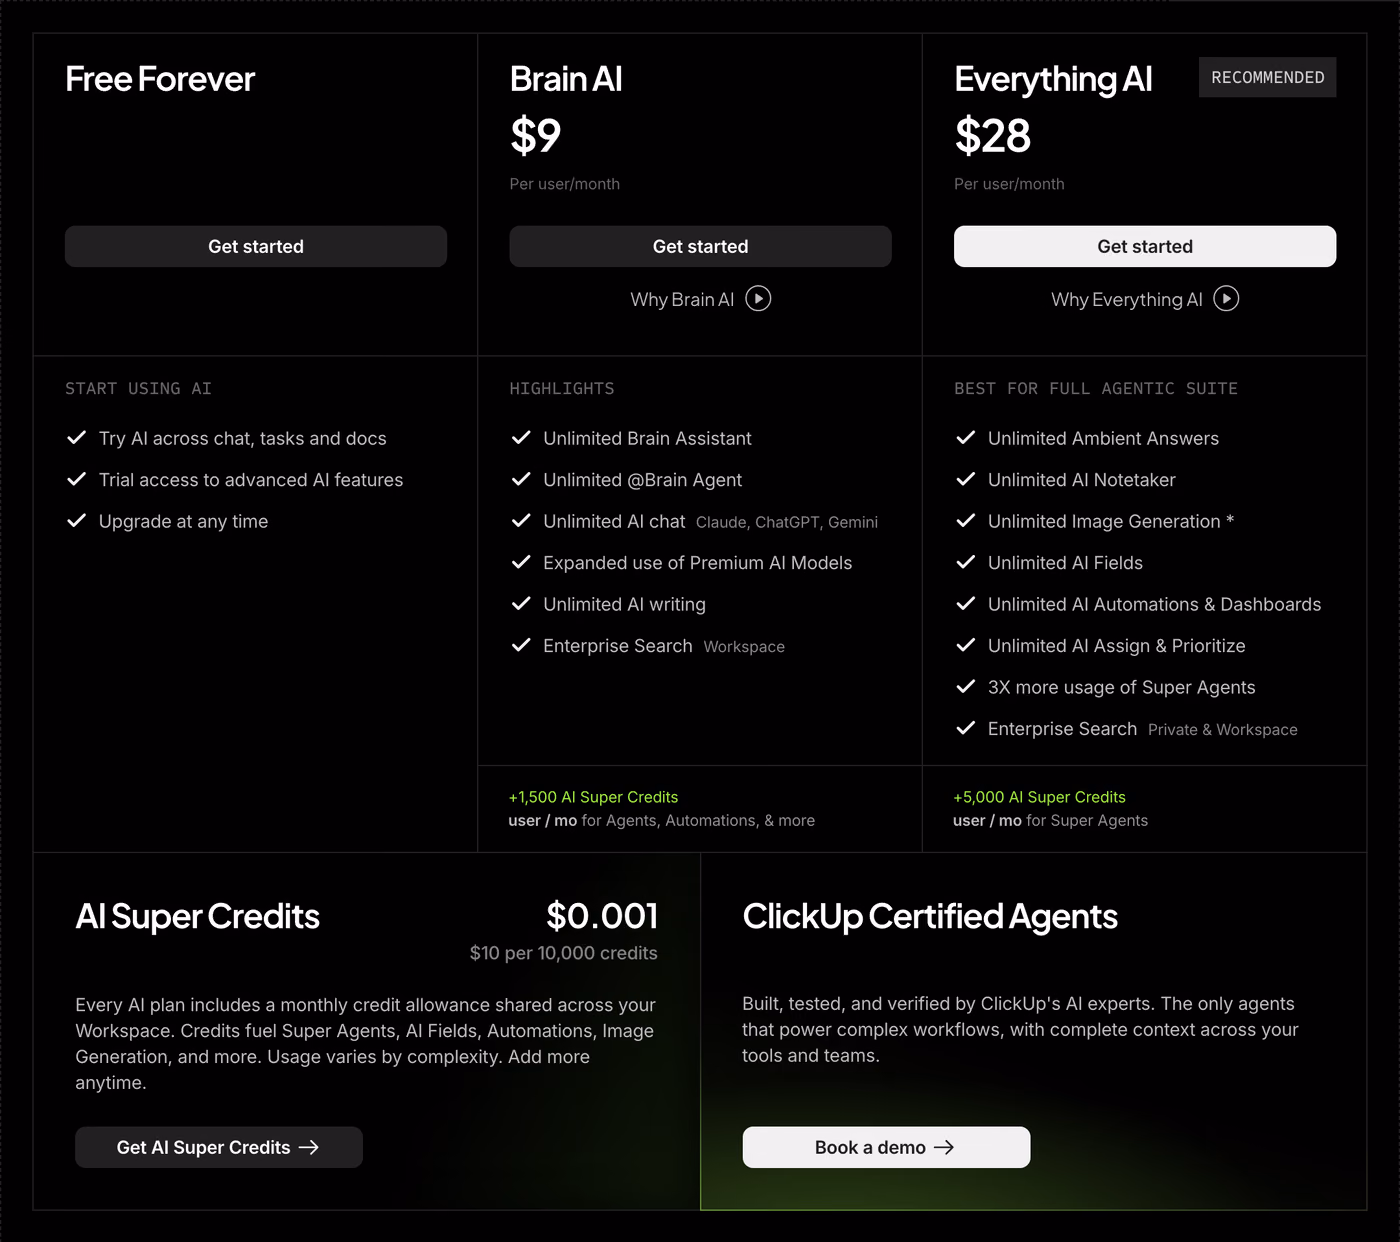1400x1242 pixels.
Task: Click the Brain AI plan title
Action: (x=566, y=79)
